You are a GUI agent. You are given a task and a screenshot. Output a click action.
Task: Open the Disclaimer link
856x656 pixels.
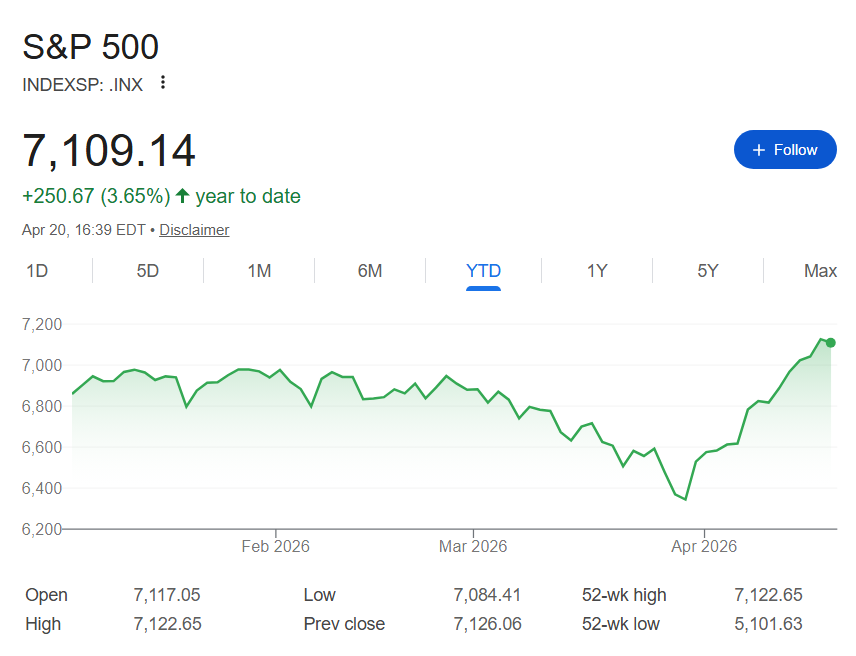(x=194, y=230)
